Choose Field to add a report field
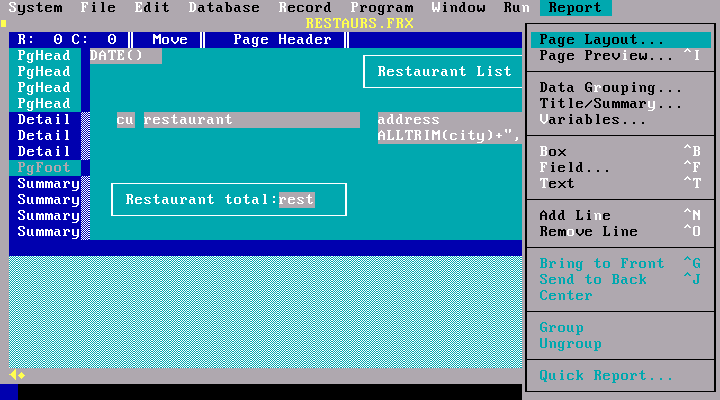This screenshot has width=720, height=400. (560, 168)
